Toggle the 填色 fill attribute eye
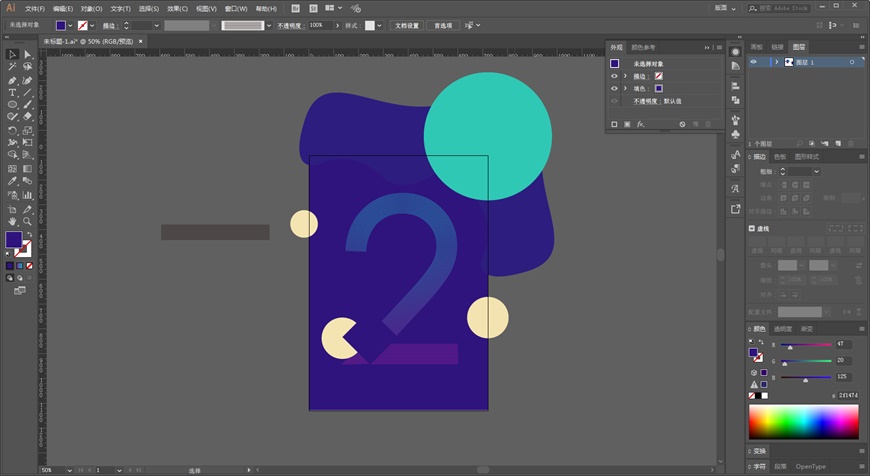 [x=614, y=88]
